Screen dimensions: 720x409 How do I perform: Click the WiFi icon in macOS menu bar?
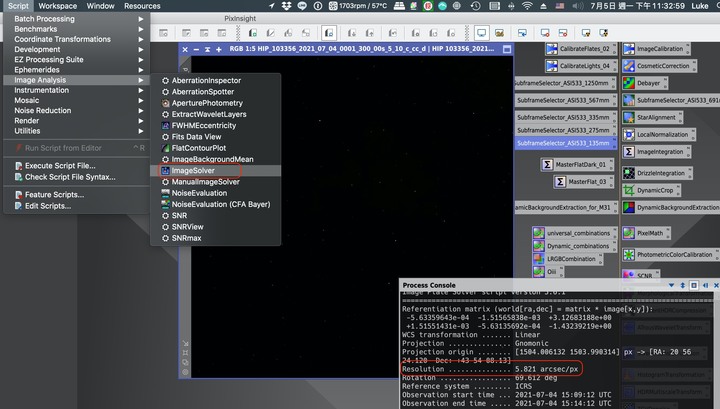pos(527,6)
